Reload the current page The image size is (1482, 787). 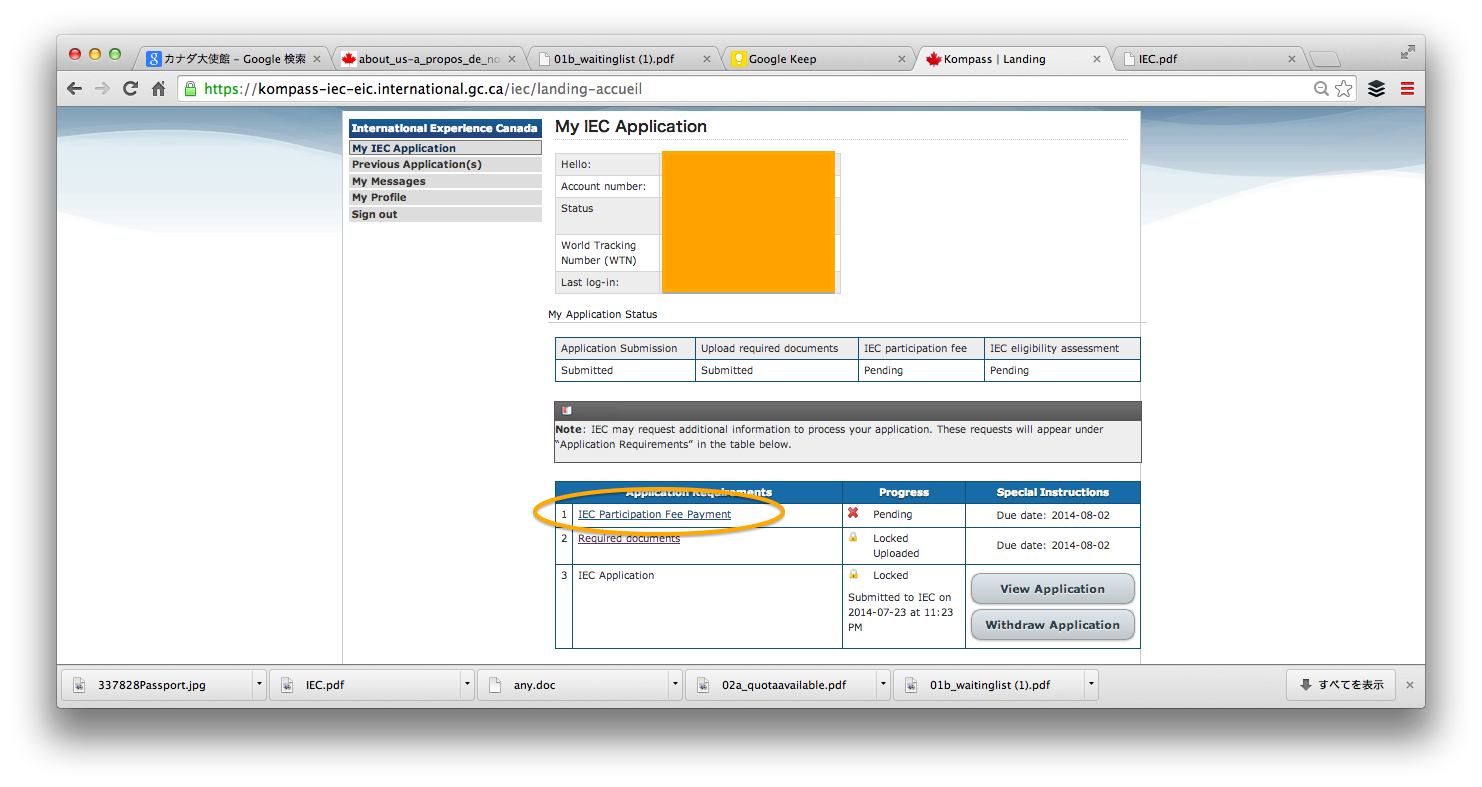[130, 89]
